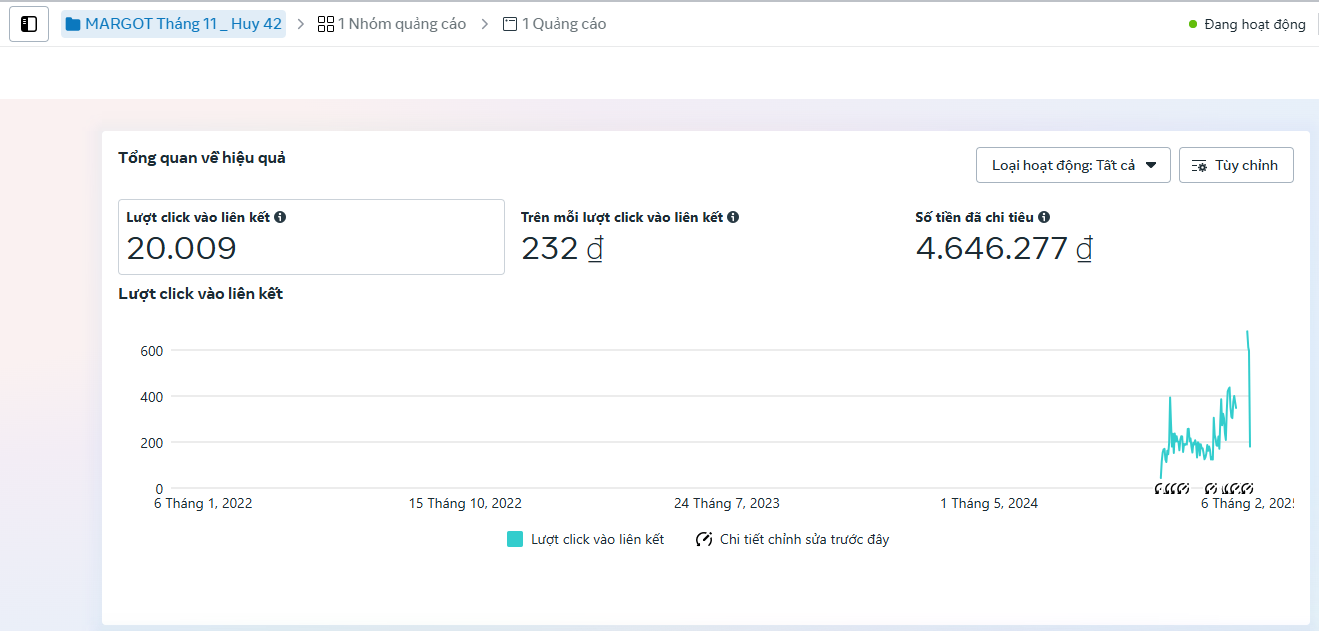The width and height of the screenshot is (1319, 631).
Task: Open info icon beside Số tiền đã chi tiêu
Action: pyautogui.click(x=1044, y=217)
